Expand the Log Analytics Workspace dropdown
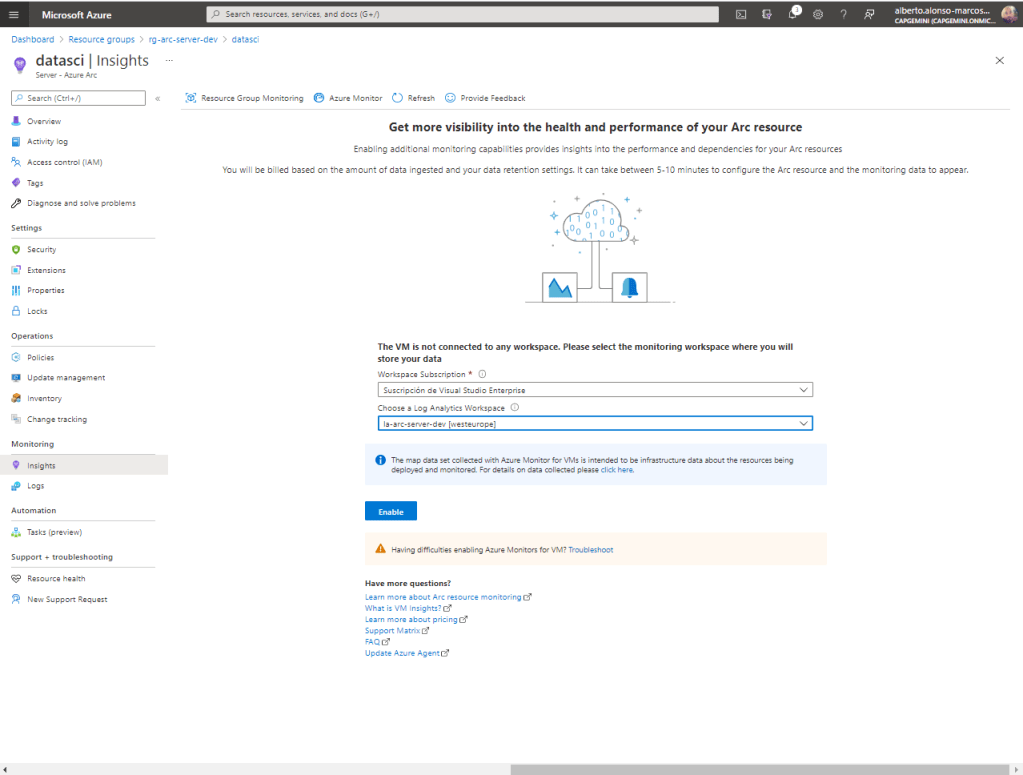Viewport: 1023px width, 775px height. point(595,423)
